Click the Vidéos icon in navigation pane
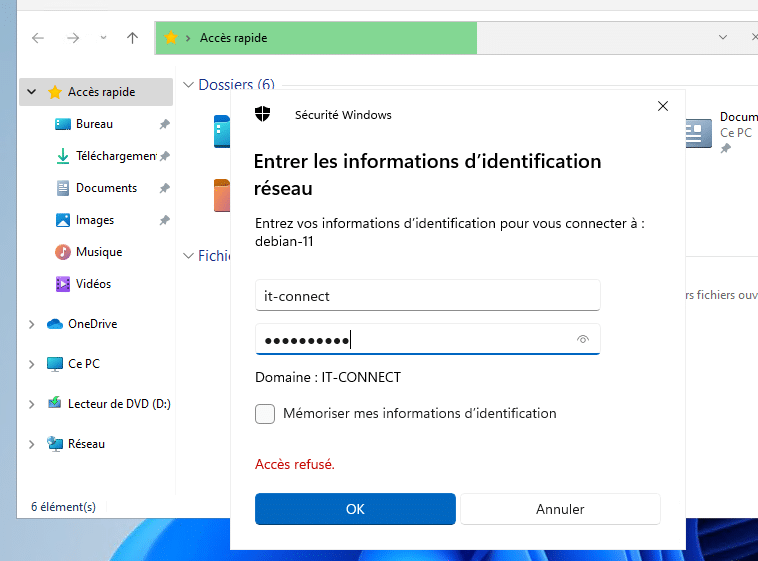 click(x=62, y=284)
